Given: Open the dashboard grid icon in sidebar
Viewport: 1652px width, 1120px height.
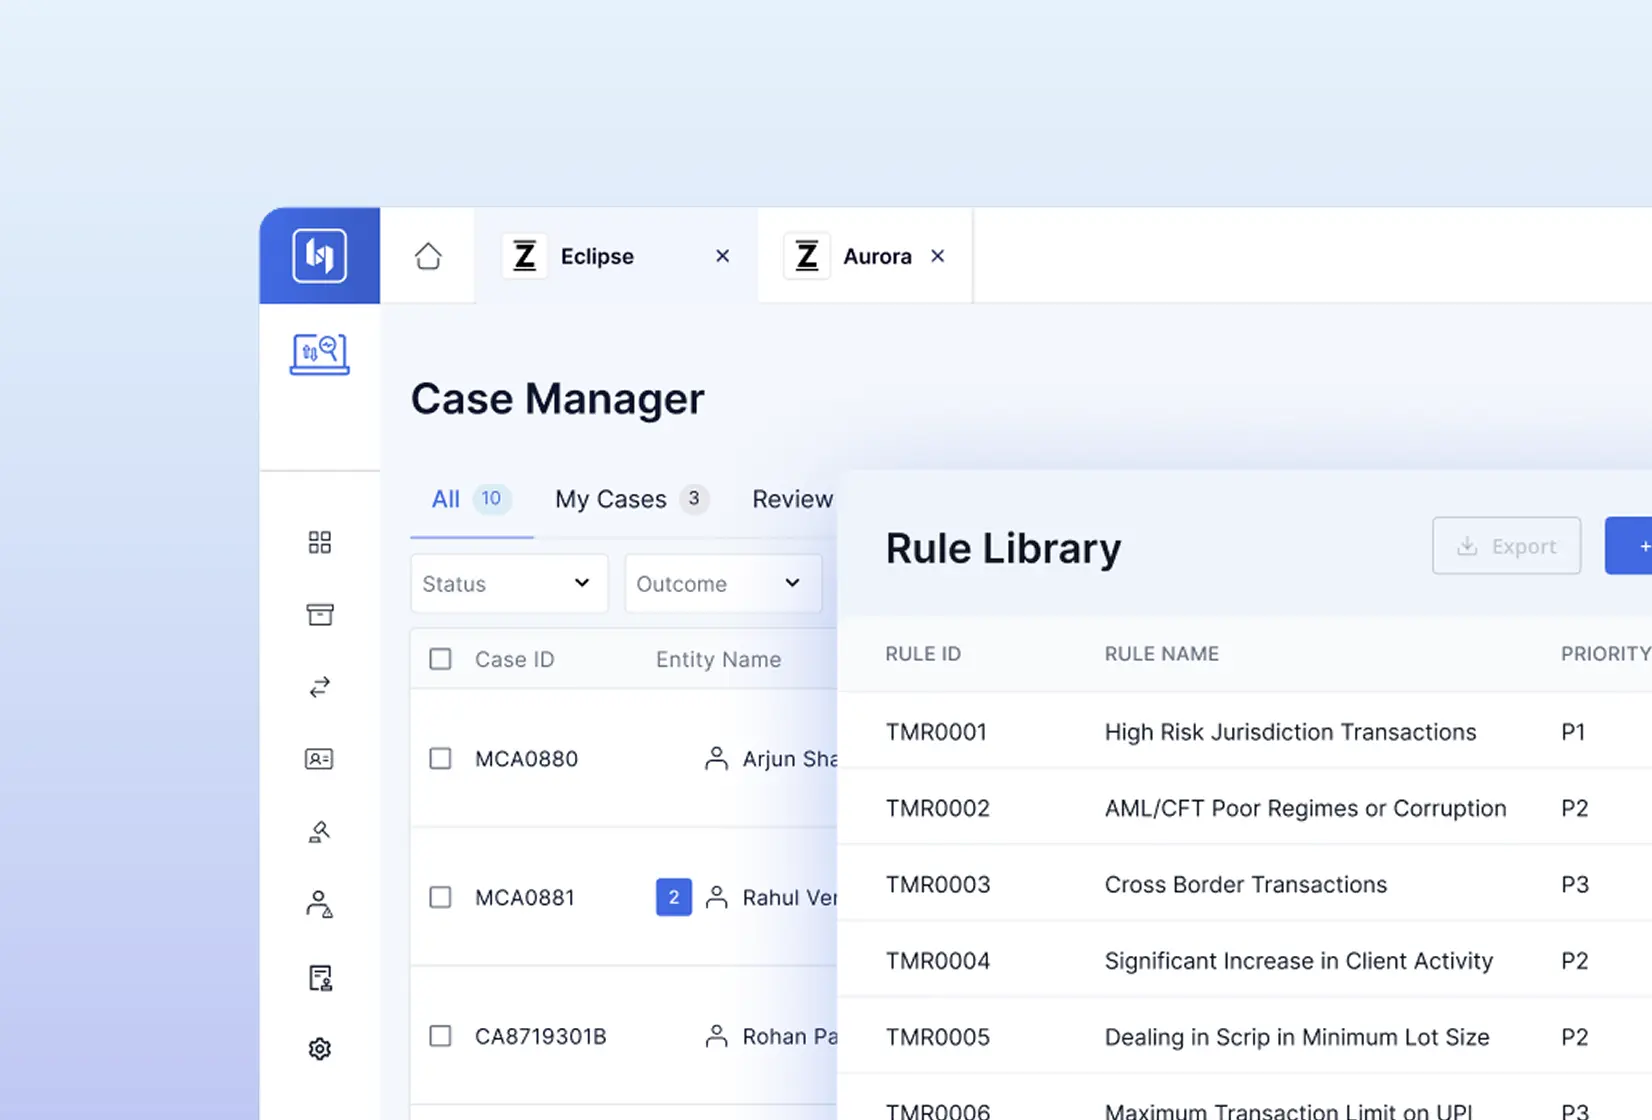Looking at the screenshot, I should [x=320, y=543].
